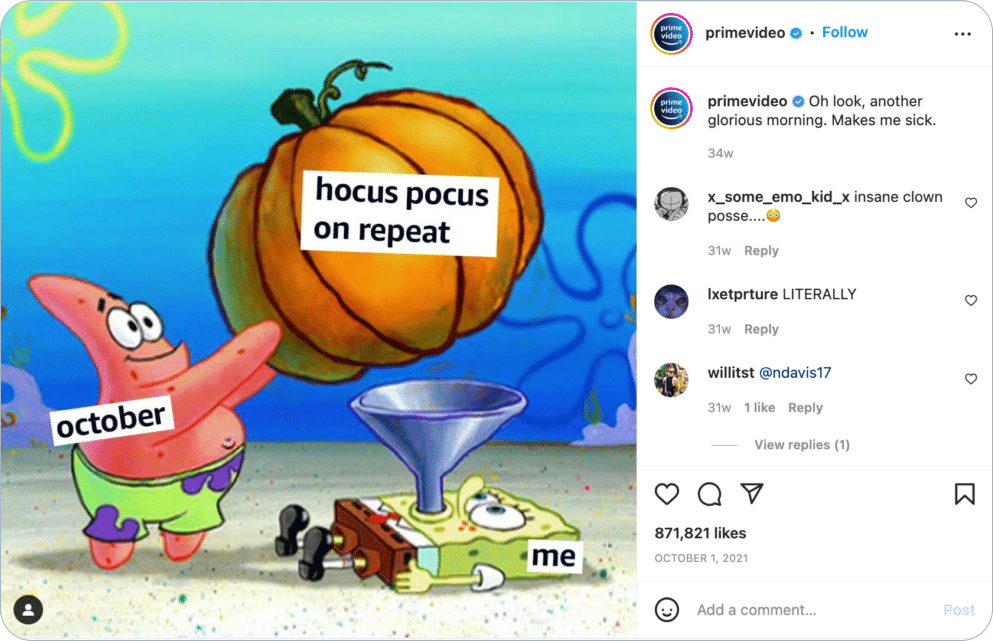Expand View replies (1)
This screenshot has height=641, width=993.
point(802,445)
